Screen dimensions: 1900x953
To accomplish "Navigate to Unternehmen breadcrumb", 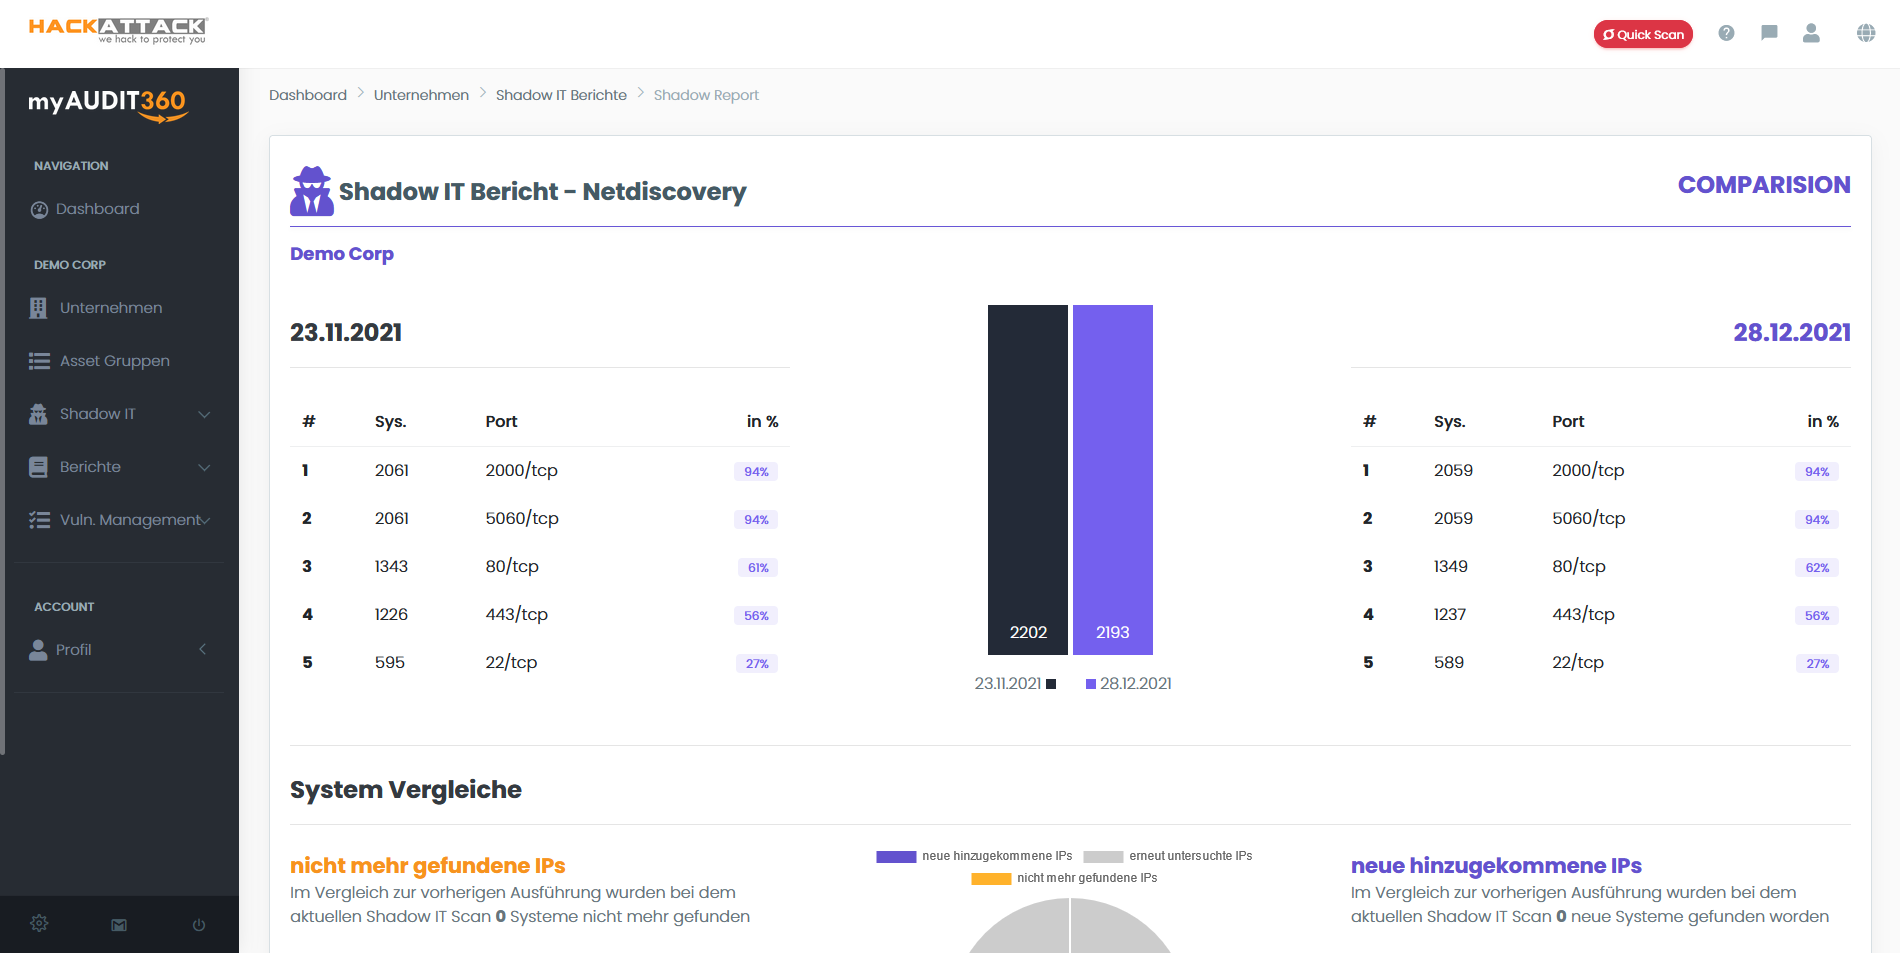I will tap(421, 95).
